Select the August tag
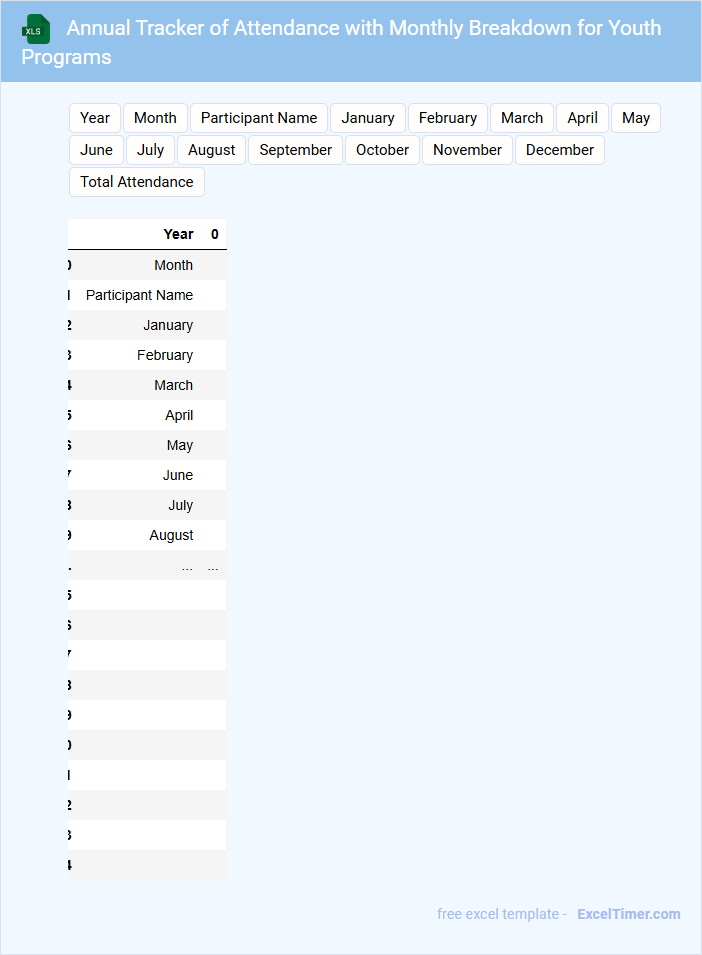The height and width of the screenshot is (955, 702). tap(212, 150)
